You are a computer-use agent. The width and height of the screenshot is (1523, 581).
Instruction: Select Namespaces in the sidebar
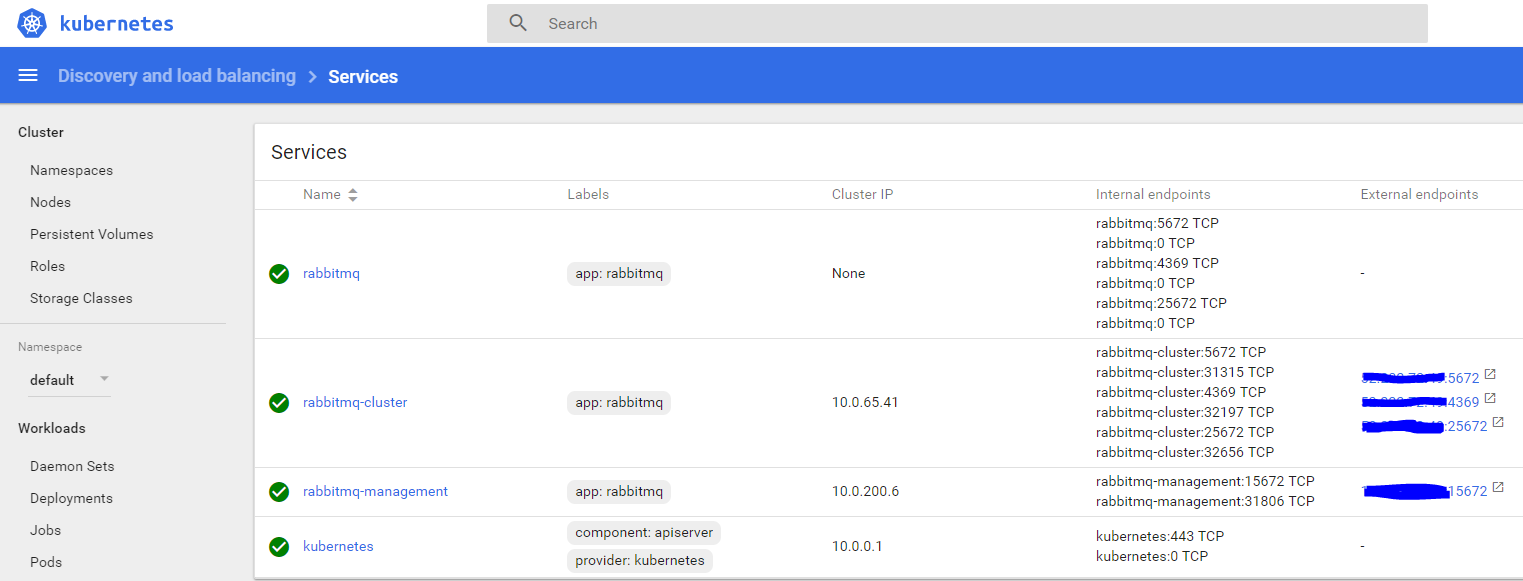click(71, 171)
